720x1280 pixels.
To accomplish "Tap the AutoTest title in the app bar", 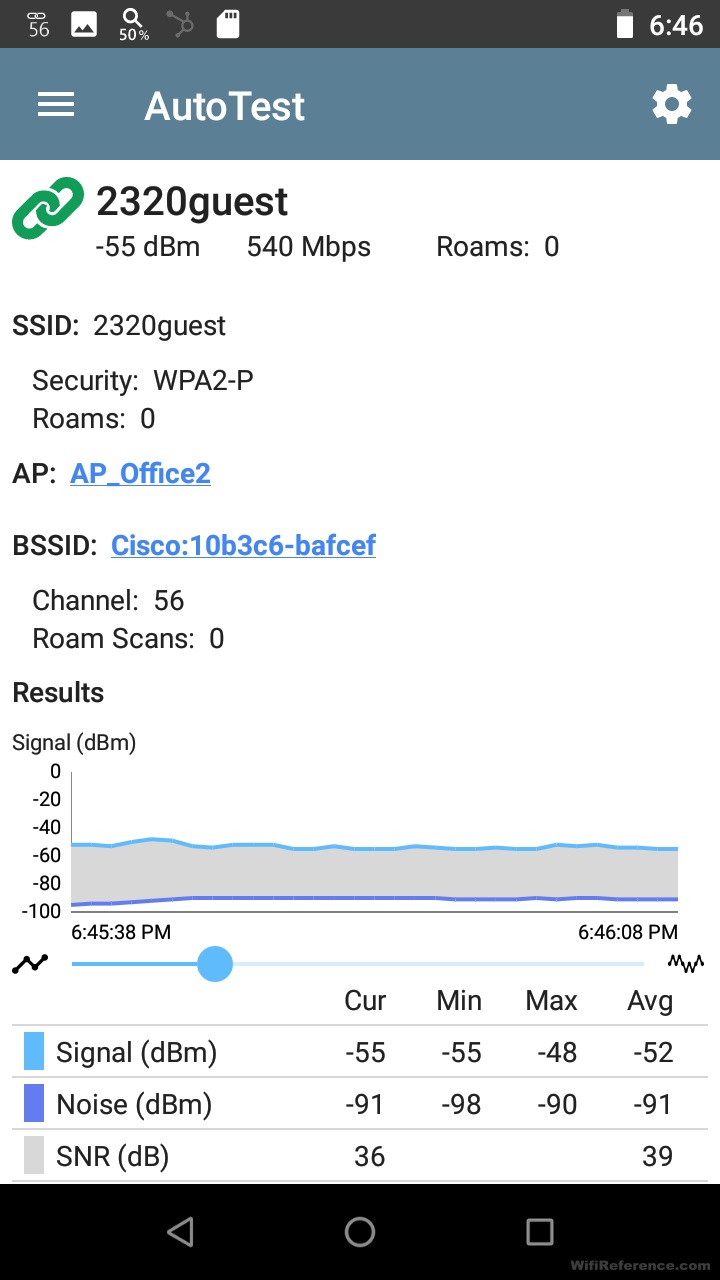I will pos(225,106).
